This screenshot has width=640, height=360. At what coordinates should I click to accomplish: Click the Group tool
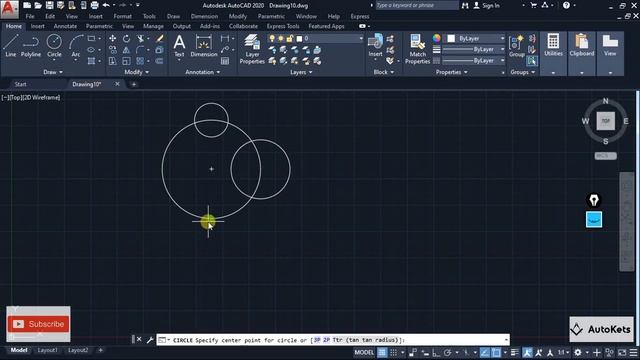click(516, 45)
